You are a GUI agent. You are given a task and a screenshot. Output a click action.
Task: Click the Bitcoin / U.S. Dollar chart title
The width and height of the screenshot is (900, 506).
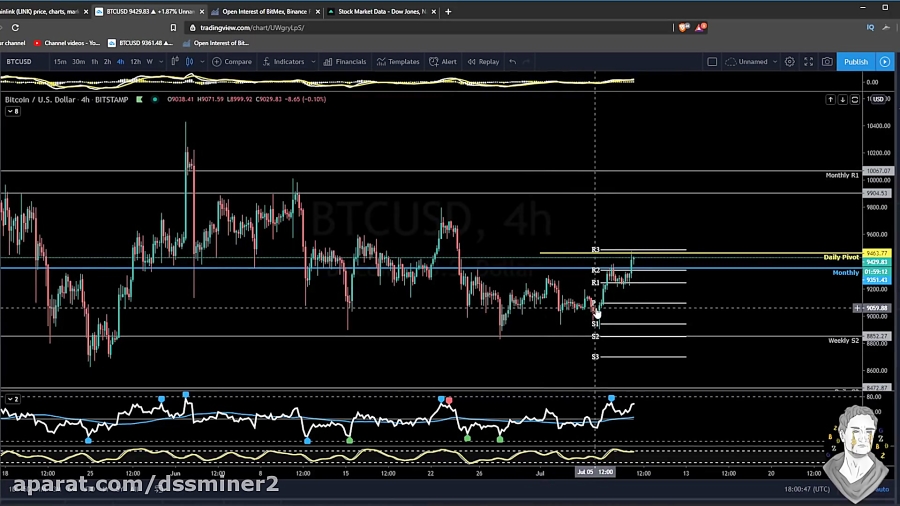(40, 100)
